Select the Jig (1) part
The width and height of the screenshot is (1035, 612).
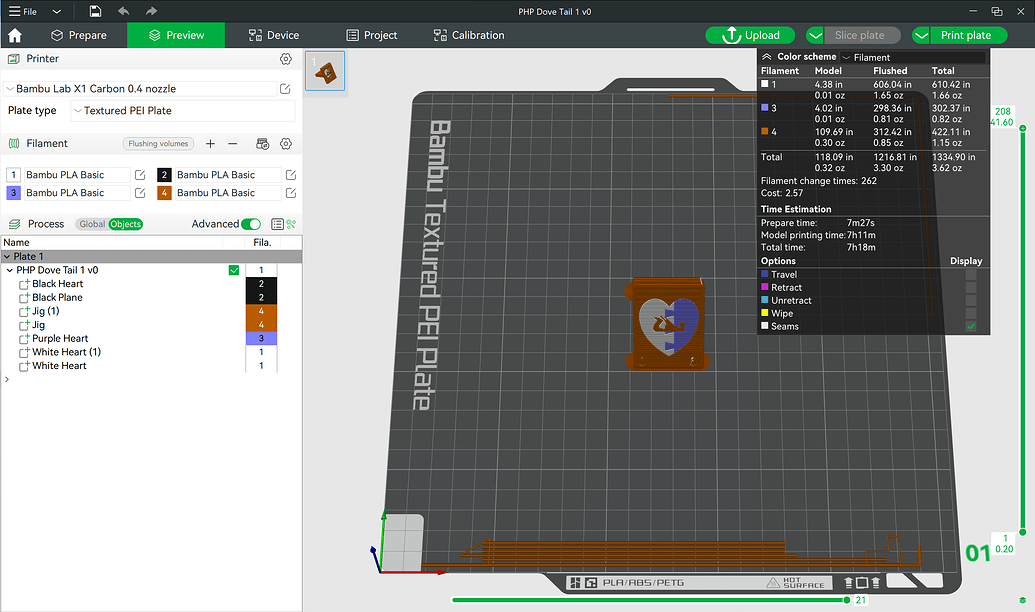[x=46, y=311]
